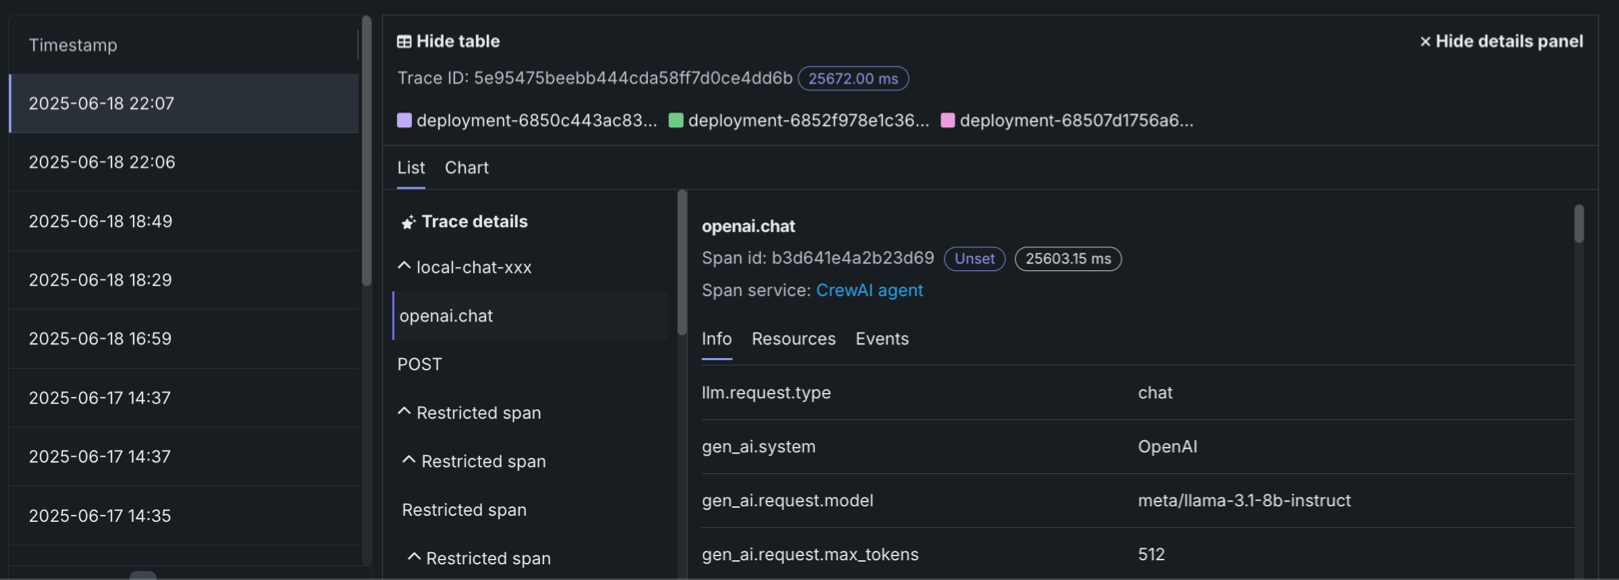Open the CrewAI agent service link

point(869,290)
